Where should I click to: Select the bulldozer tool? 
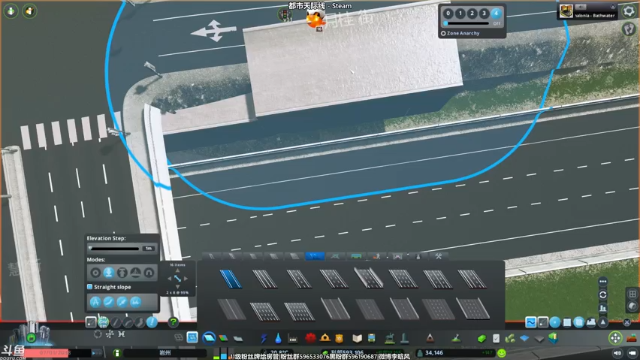point(632,338)
